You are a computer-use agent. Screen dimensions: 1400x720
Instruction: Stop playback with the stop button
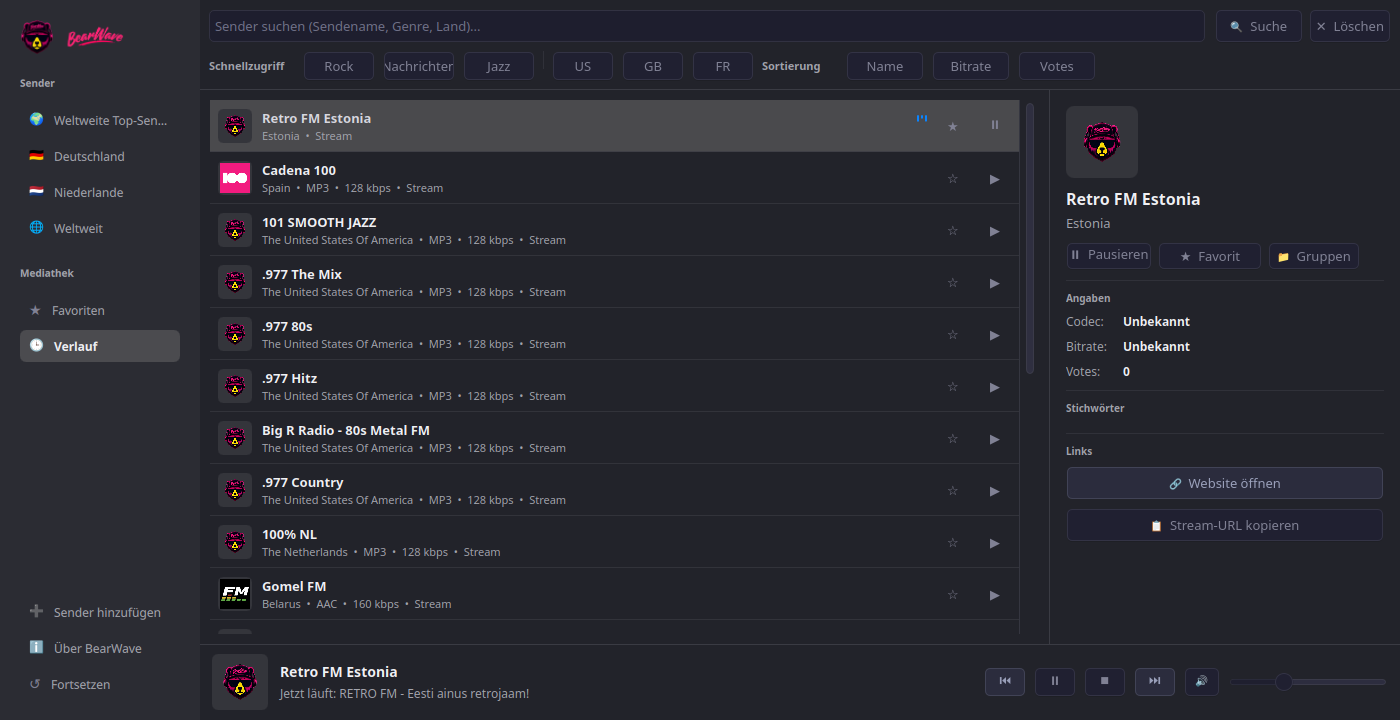tap(1105, 681)
